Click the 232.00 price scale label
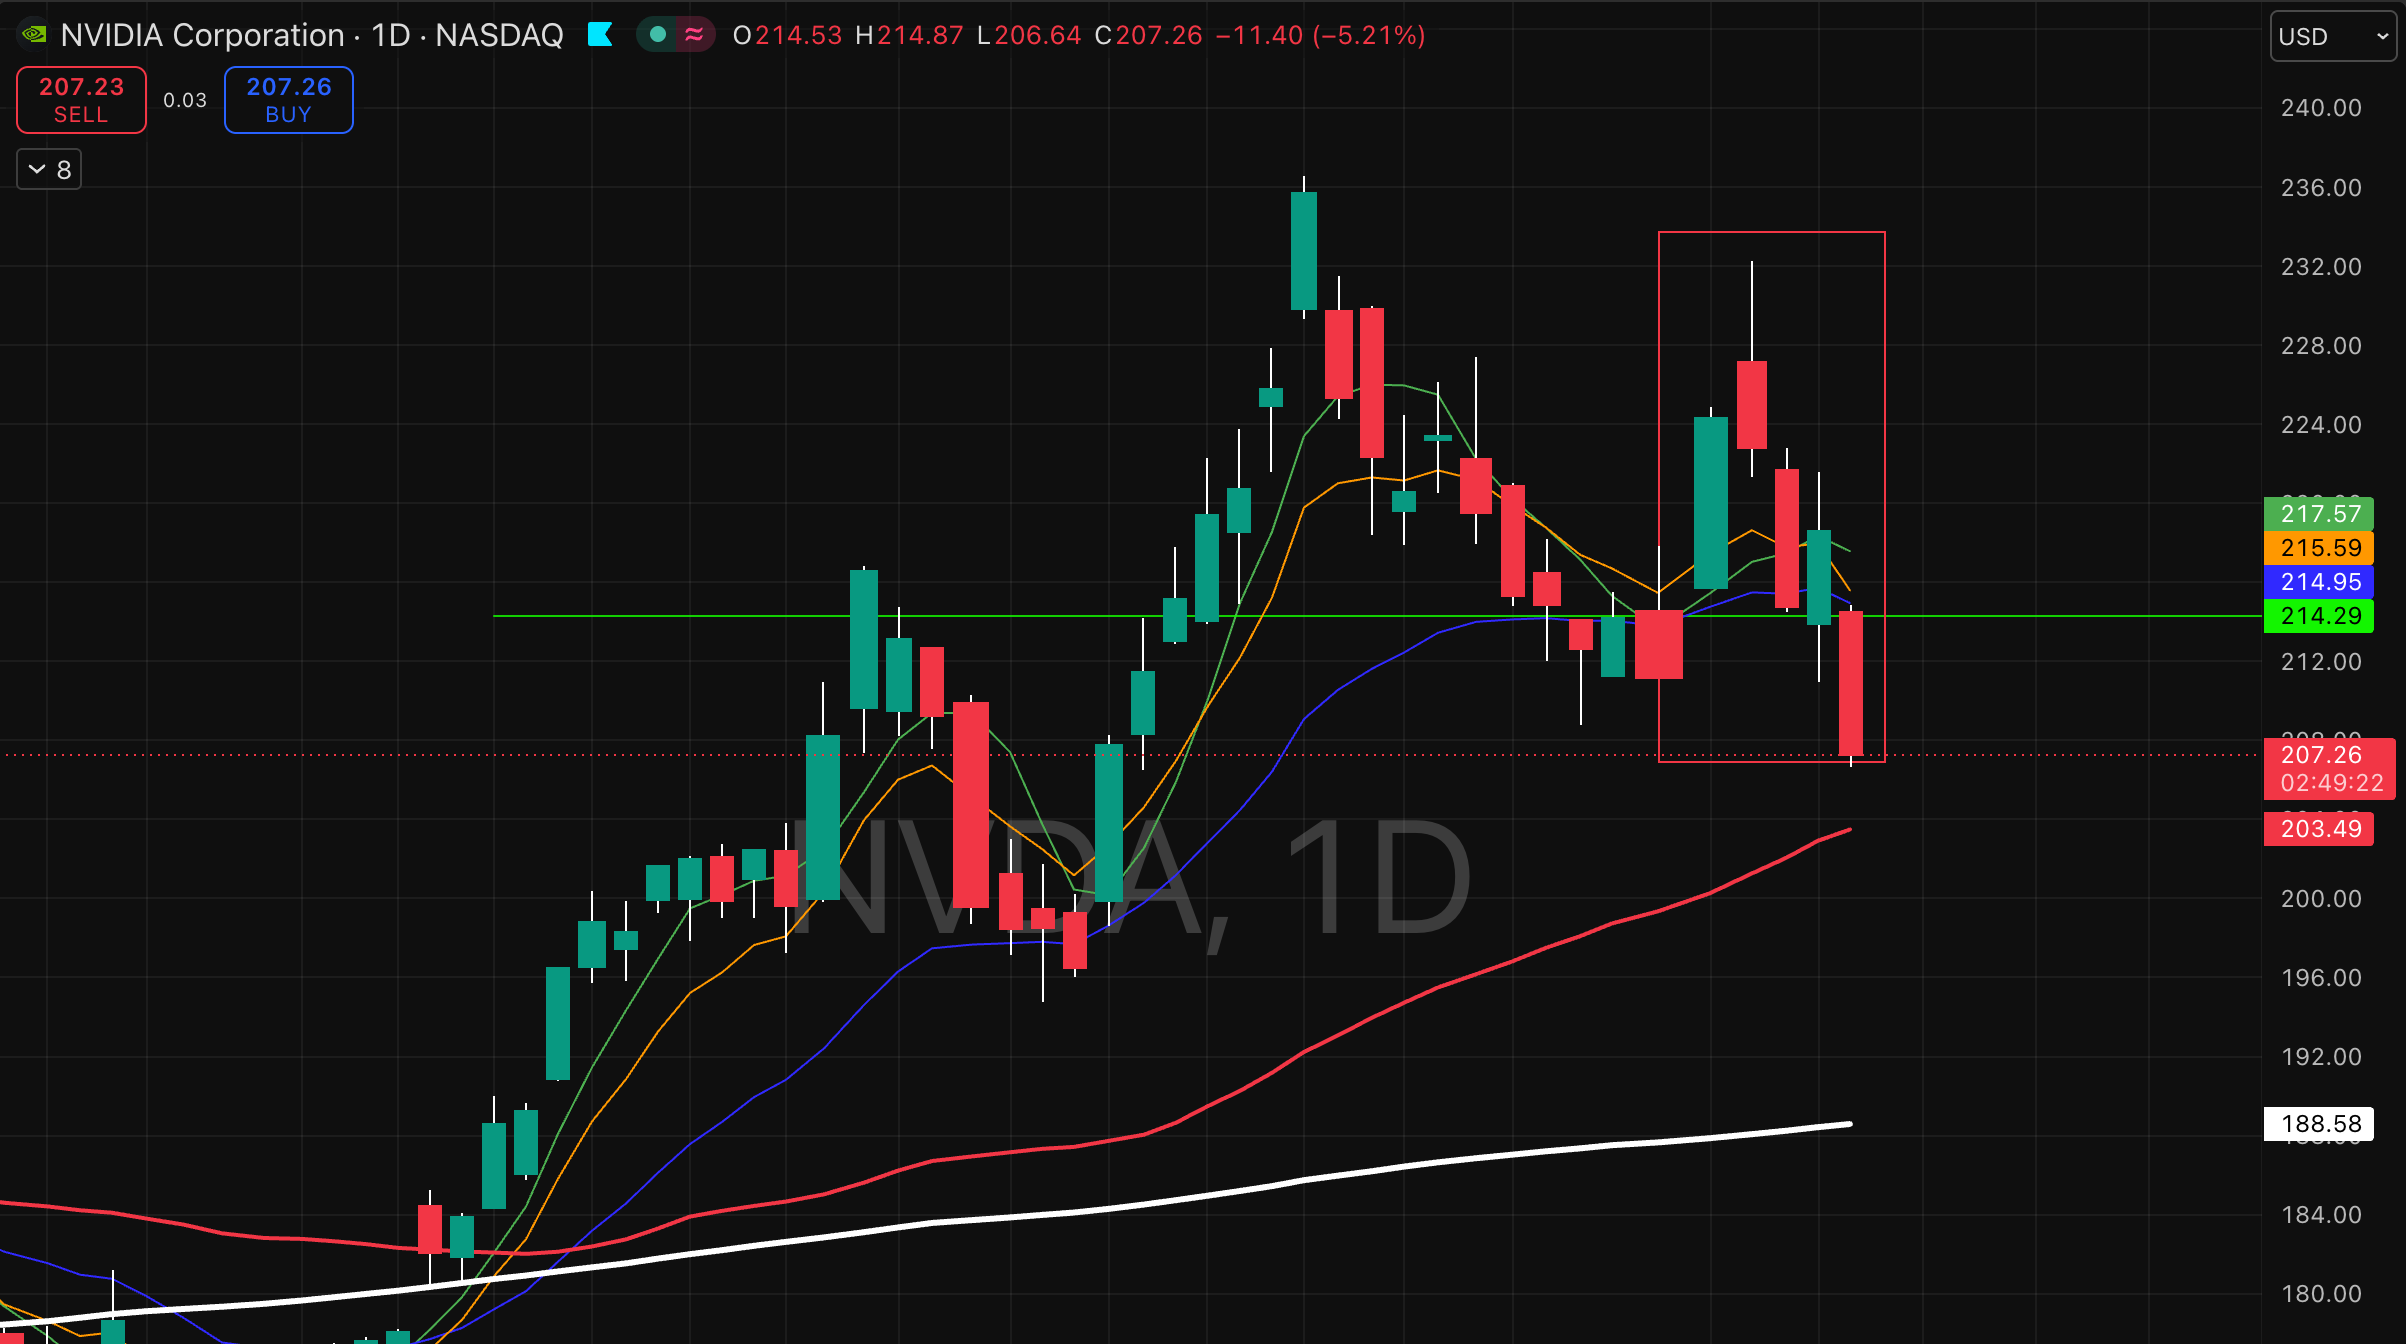2406x1344 pixels. [2321, 267]
